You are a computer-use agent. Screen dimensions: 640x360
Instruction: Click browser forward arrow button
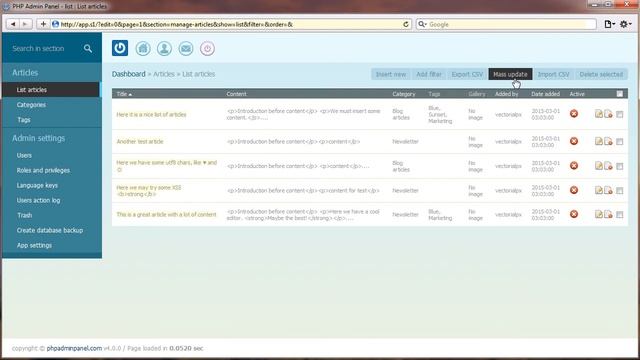click(25, 24)
